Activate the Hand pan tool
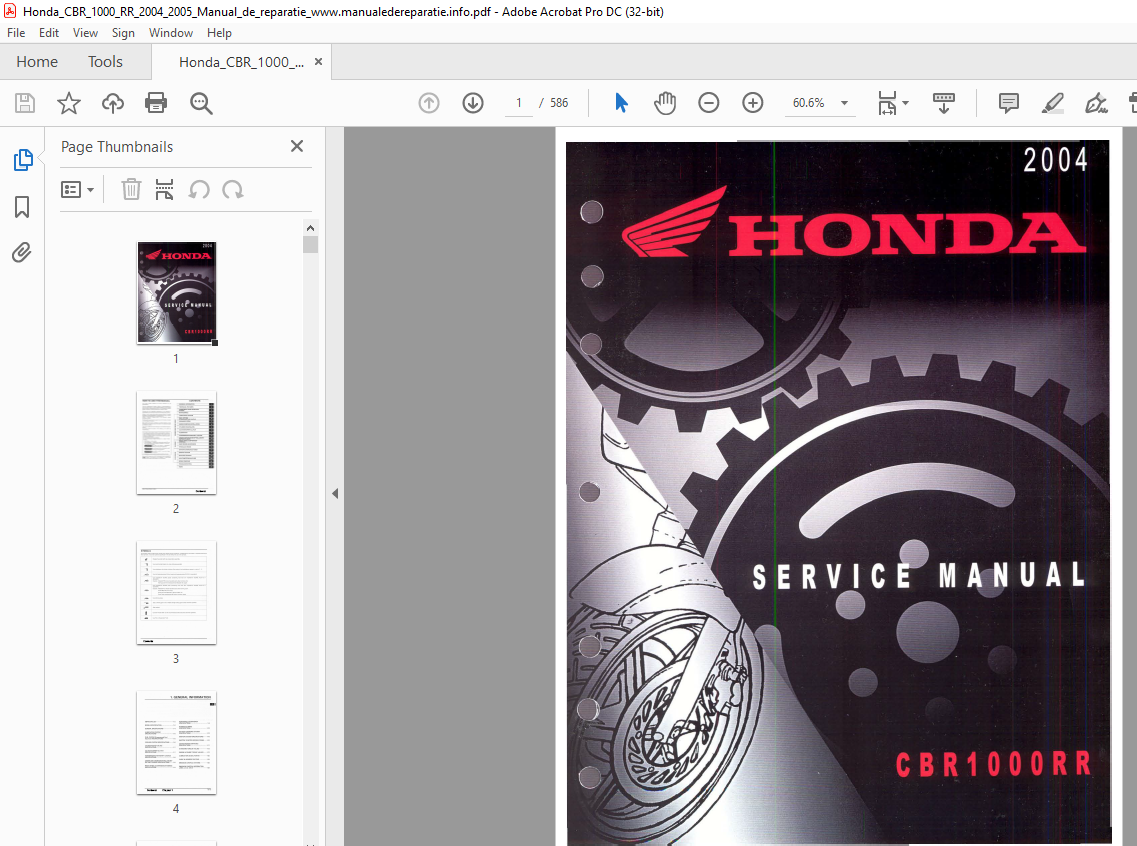The image size is (1137, 846). coord(665,103)
